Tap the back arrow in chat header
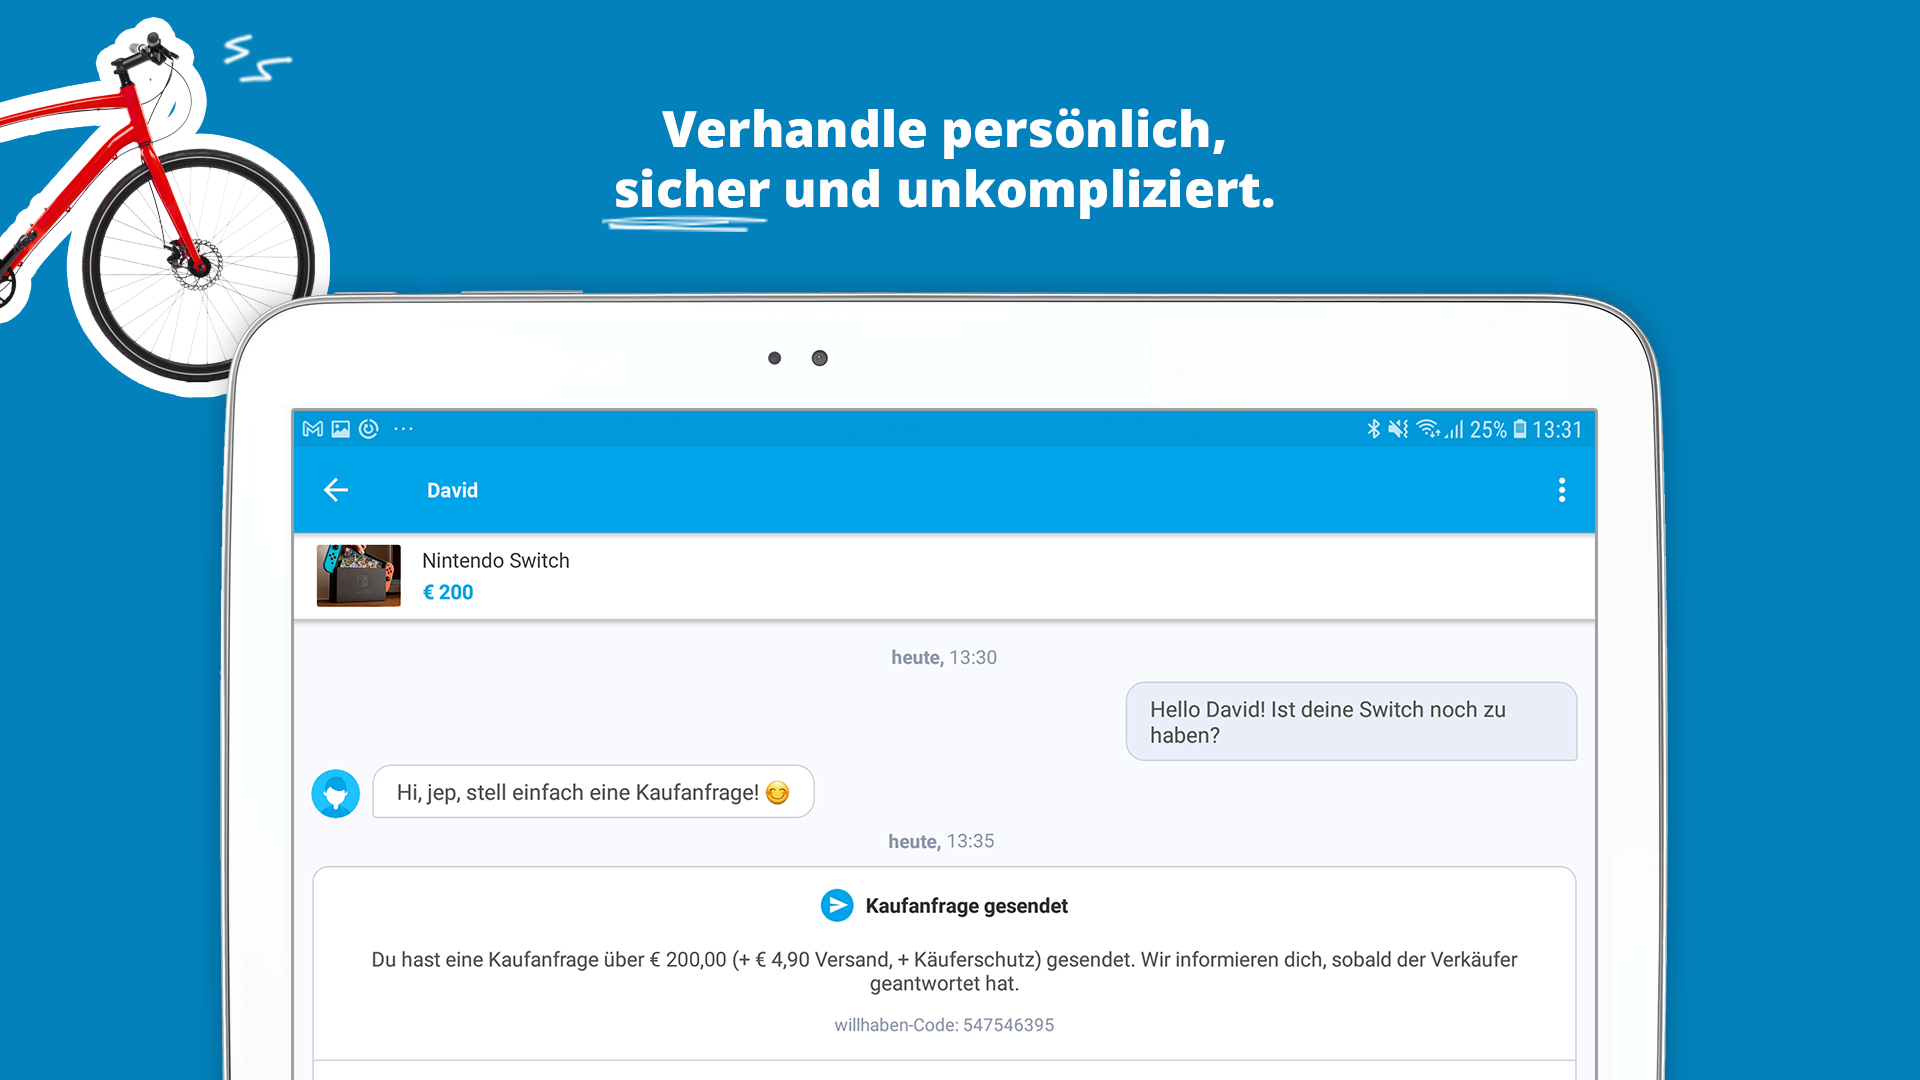This screenshot has height=1080, width=1920. coord(336,489)
